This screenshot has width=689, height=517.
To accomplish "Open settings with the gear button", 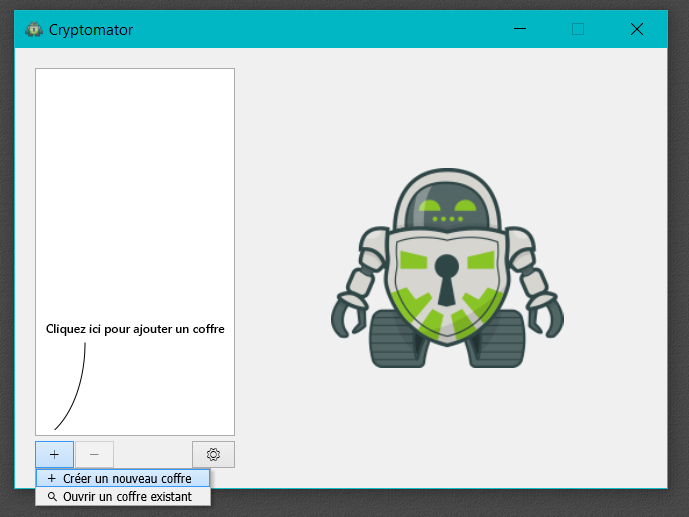I will (x=214, y=454).
